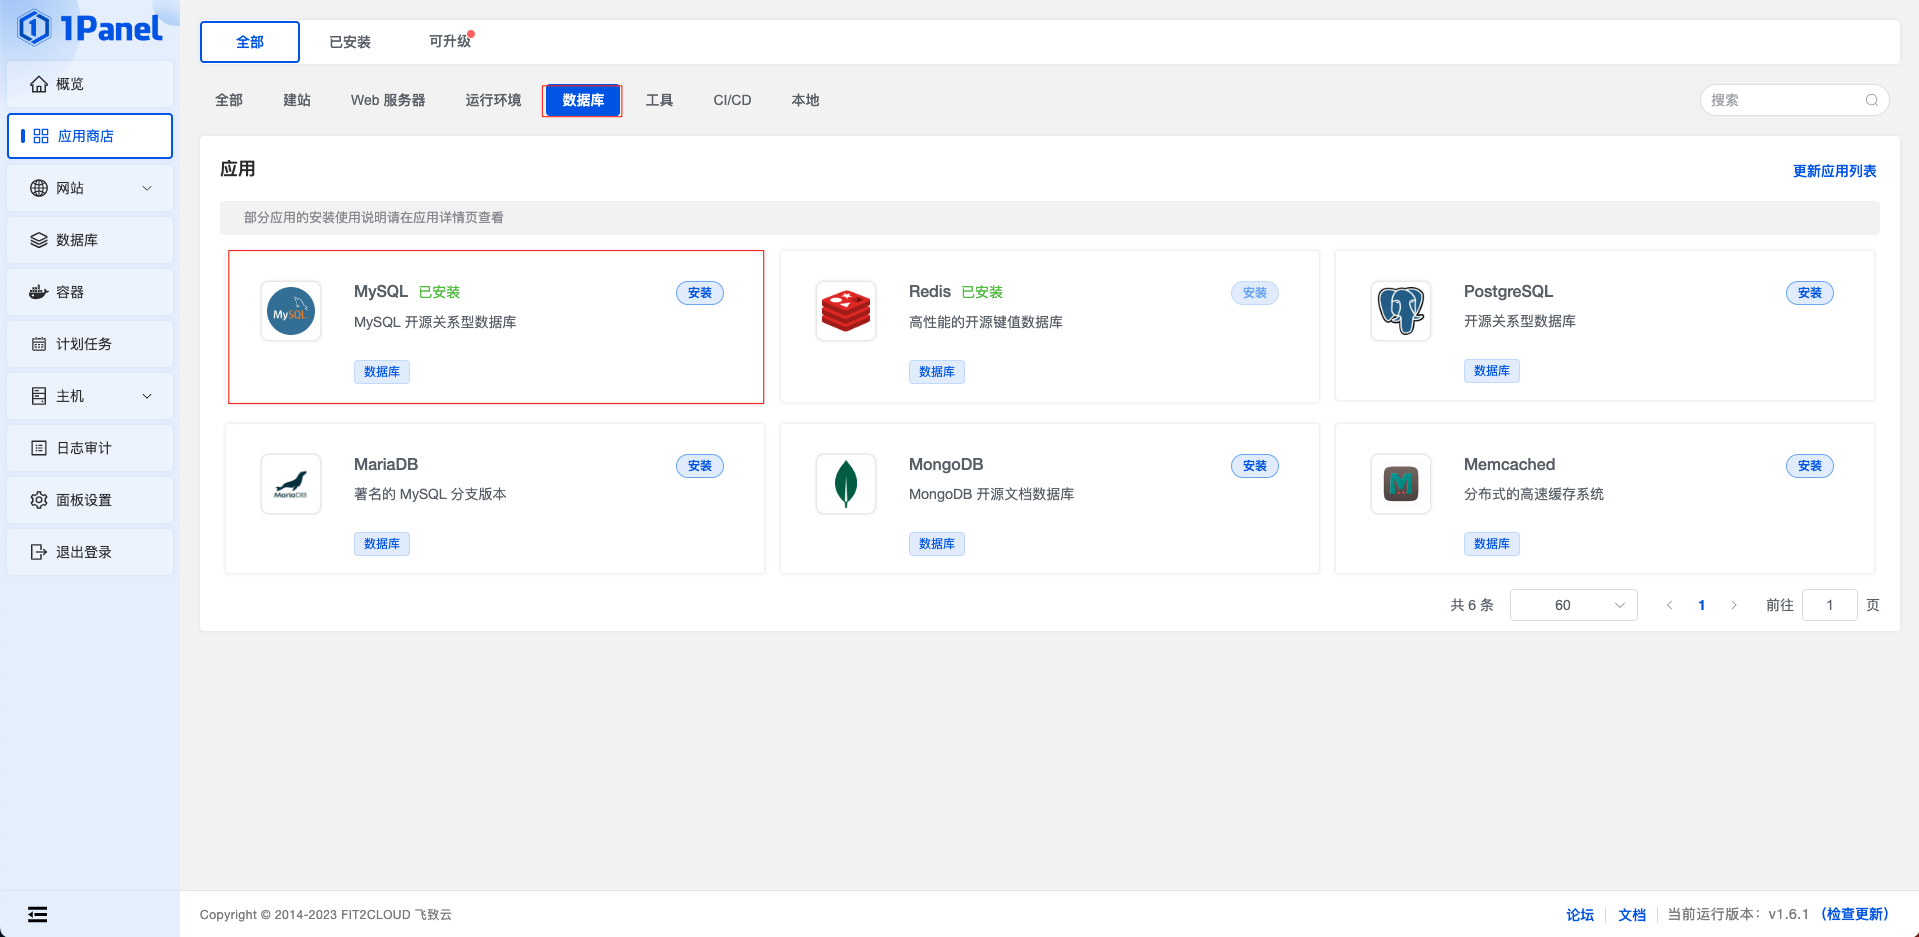Open the page size 60 dropdown

tap(1573, 605)
